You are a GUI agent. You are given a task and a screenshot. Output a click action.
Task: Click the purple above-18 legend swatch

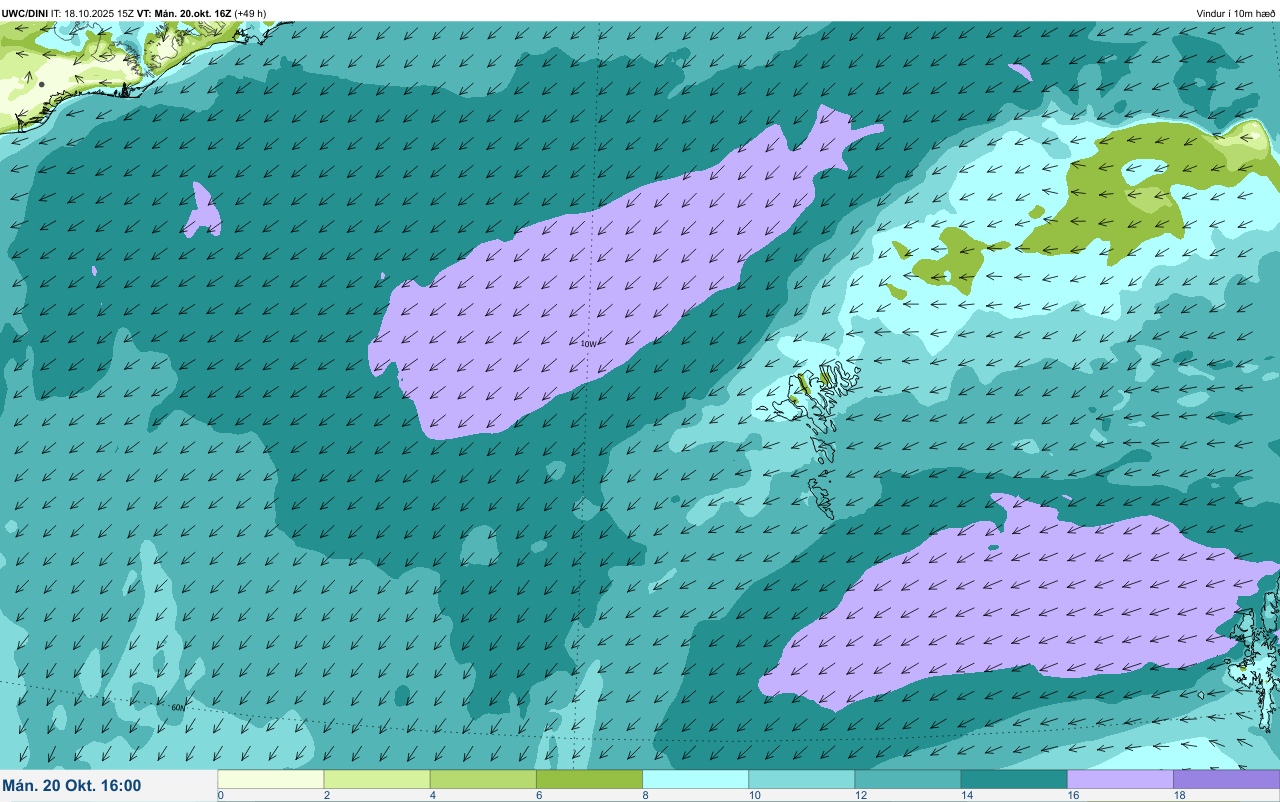[1226, 779]
